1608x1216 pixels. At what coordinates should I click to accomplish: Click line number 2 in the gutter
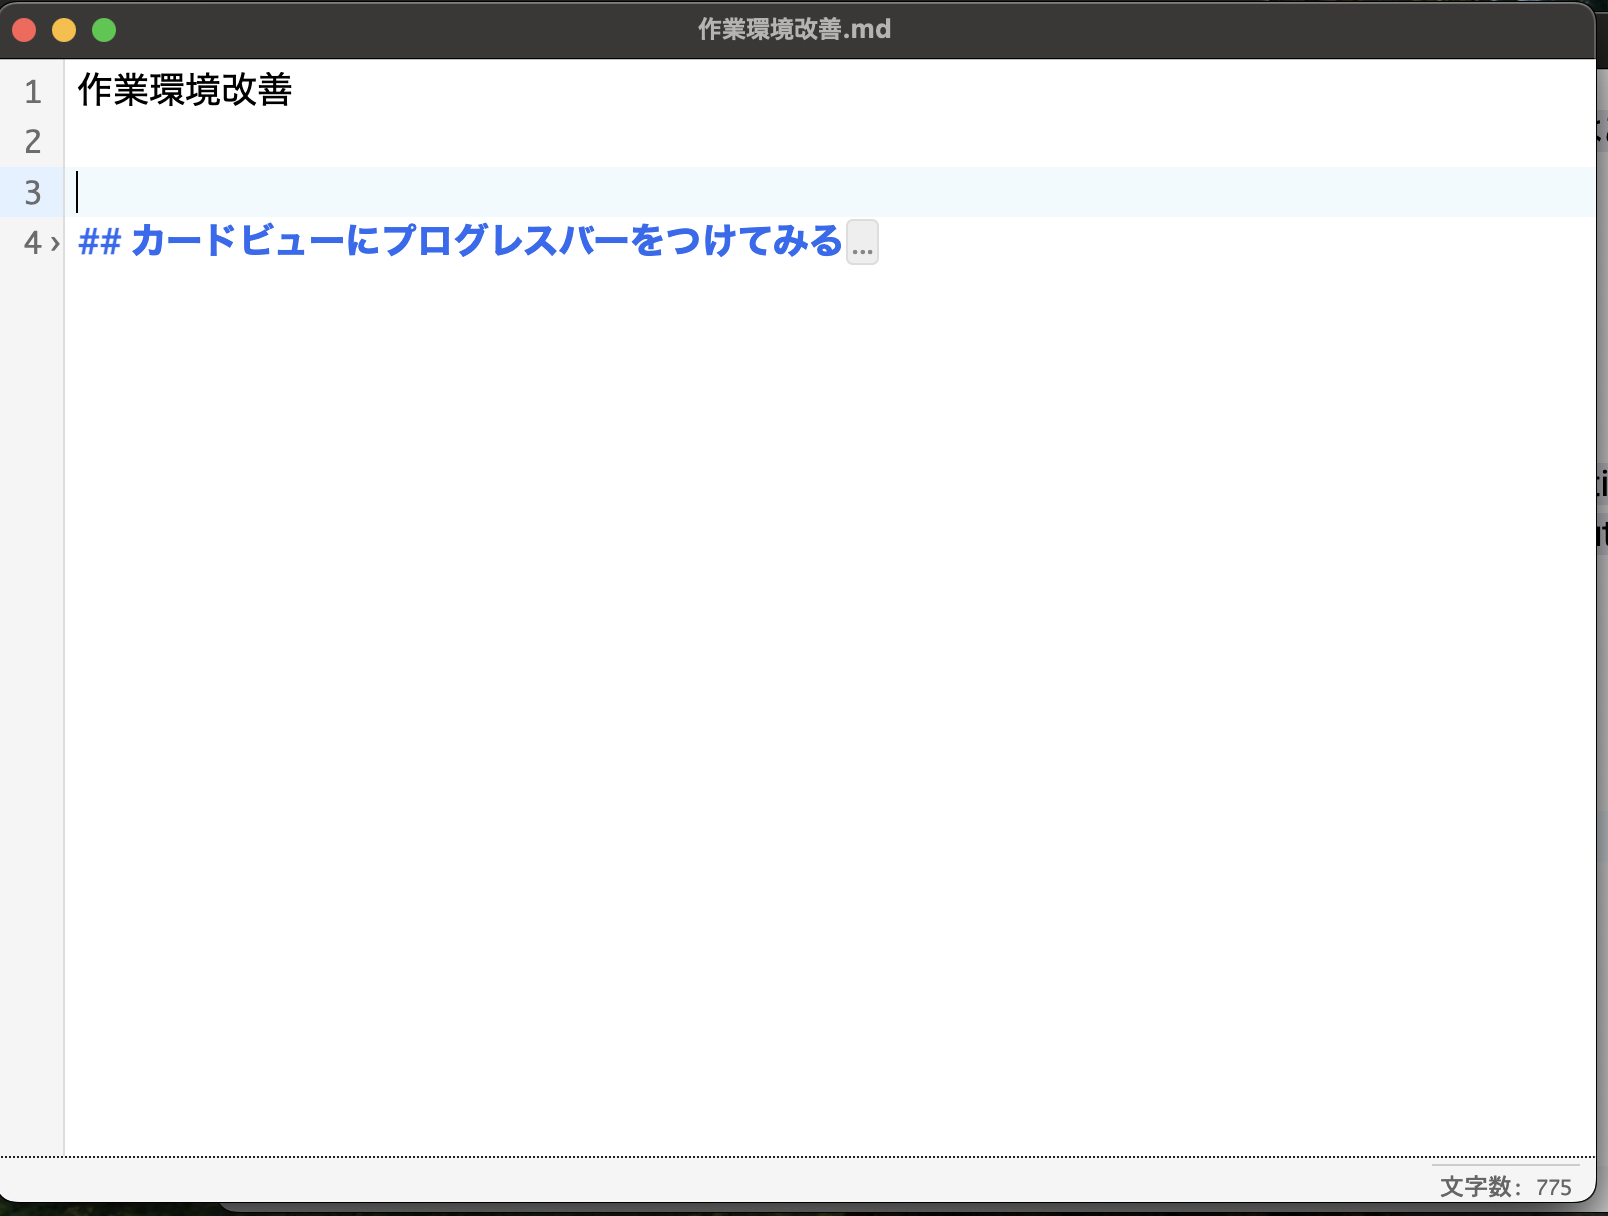point(33,142)
